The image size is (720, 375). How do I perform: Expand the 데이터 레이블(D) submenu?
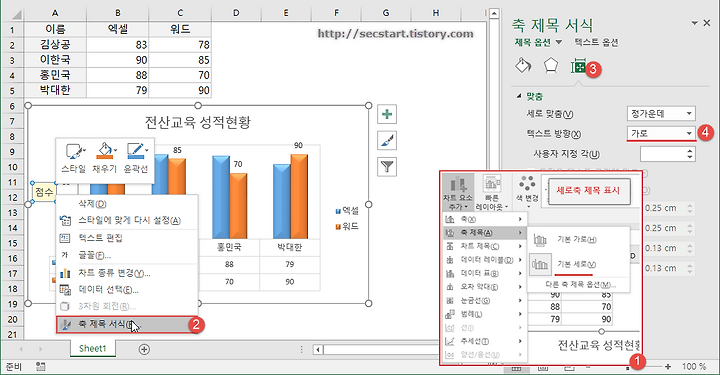(484, 260)
